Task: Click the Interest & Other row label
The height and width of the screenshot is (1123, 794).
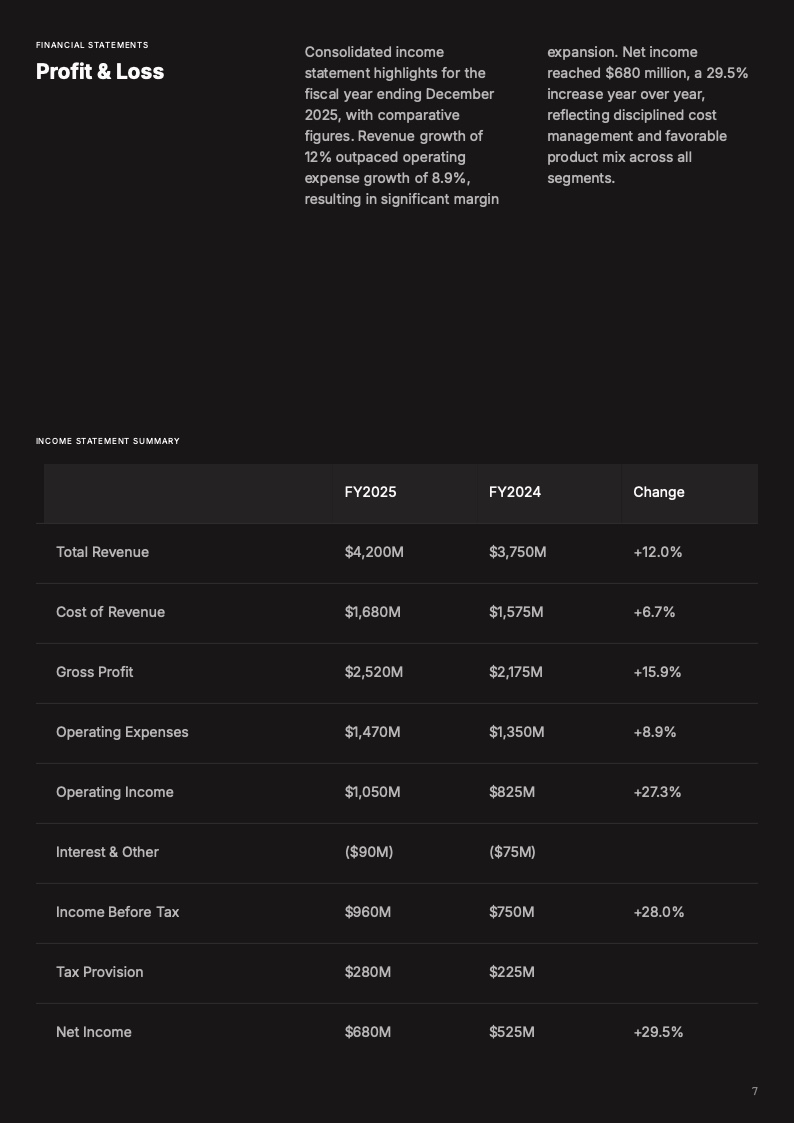Action: pyautogui.click(x=107, y=852)
